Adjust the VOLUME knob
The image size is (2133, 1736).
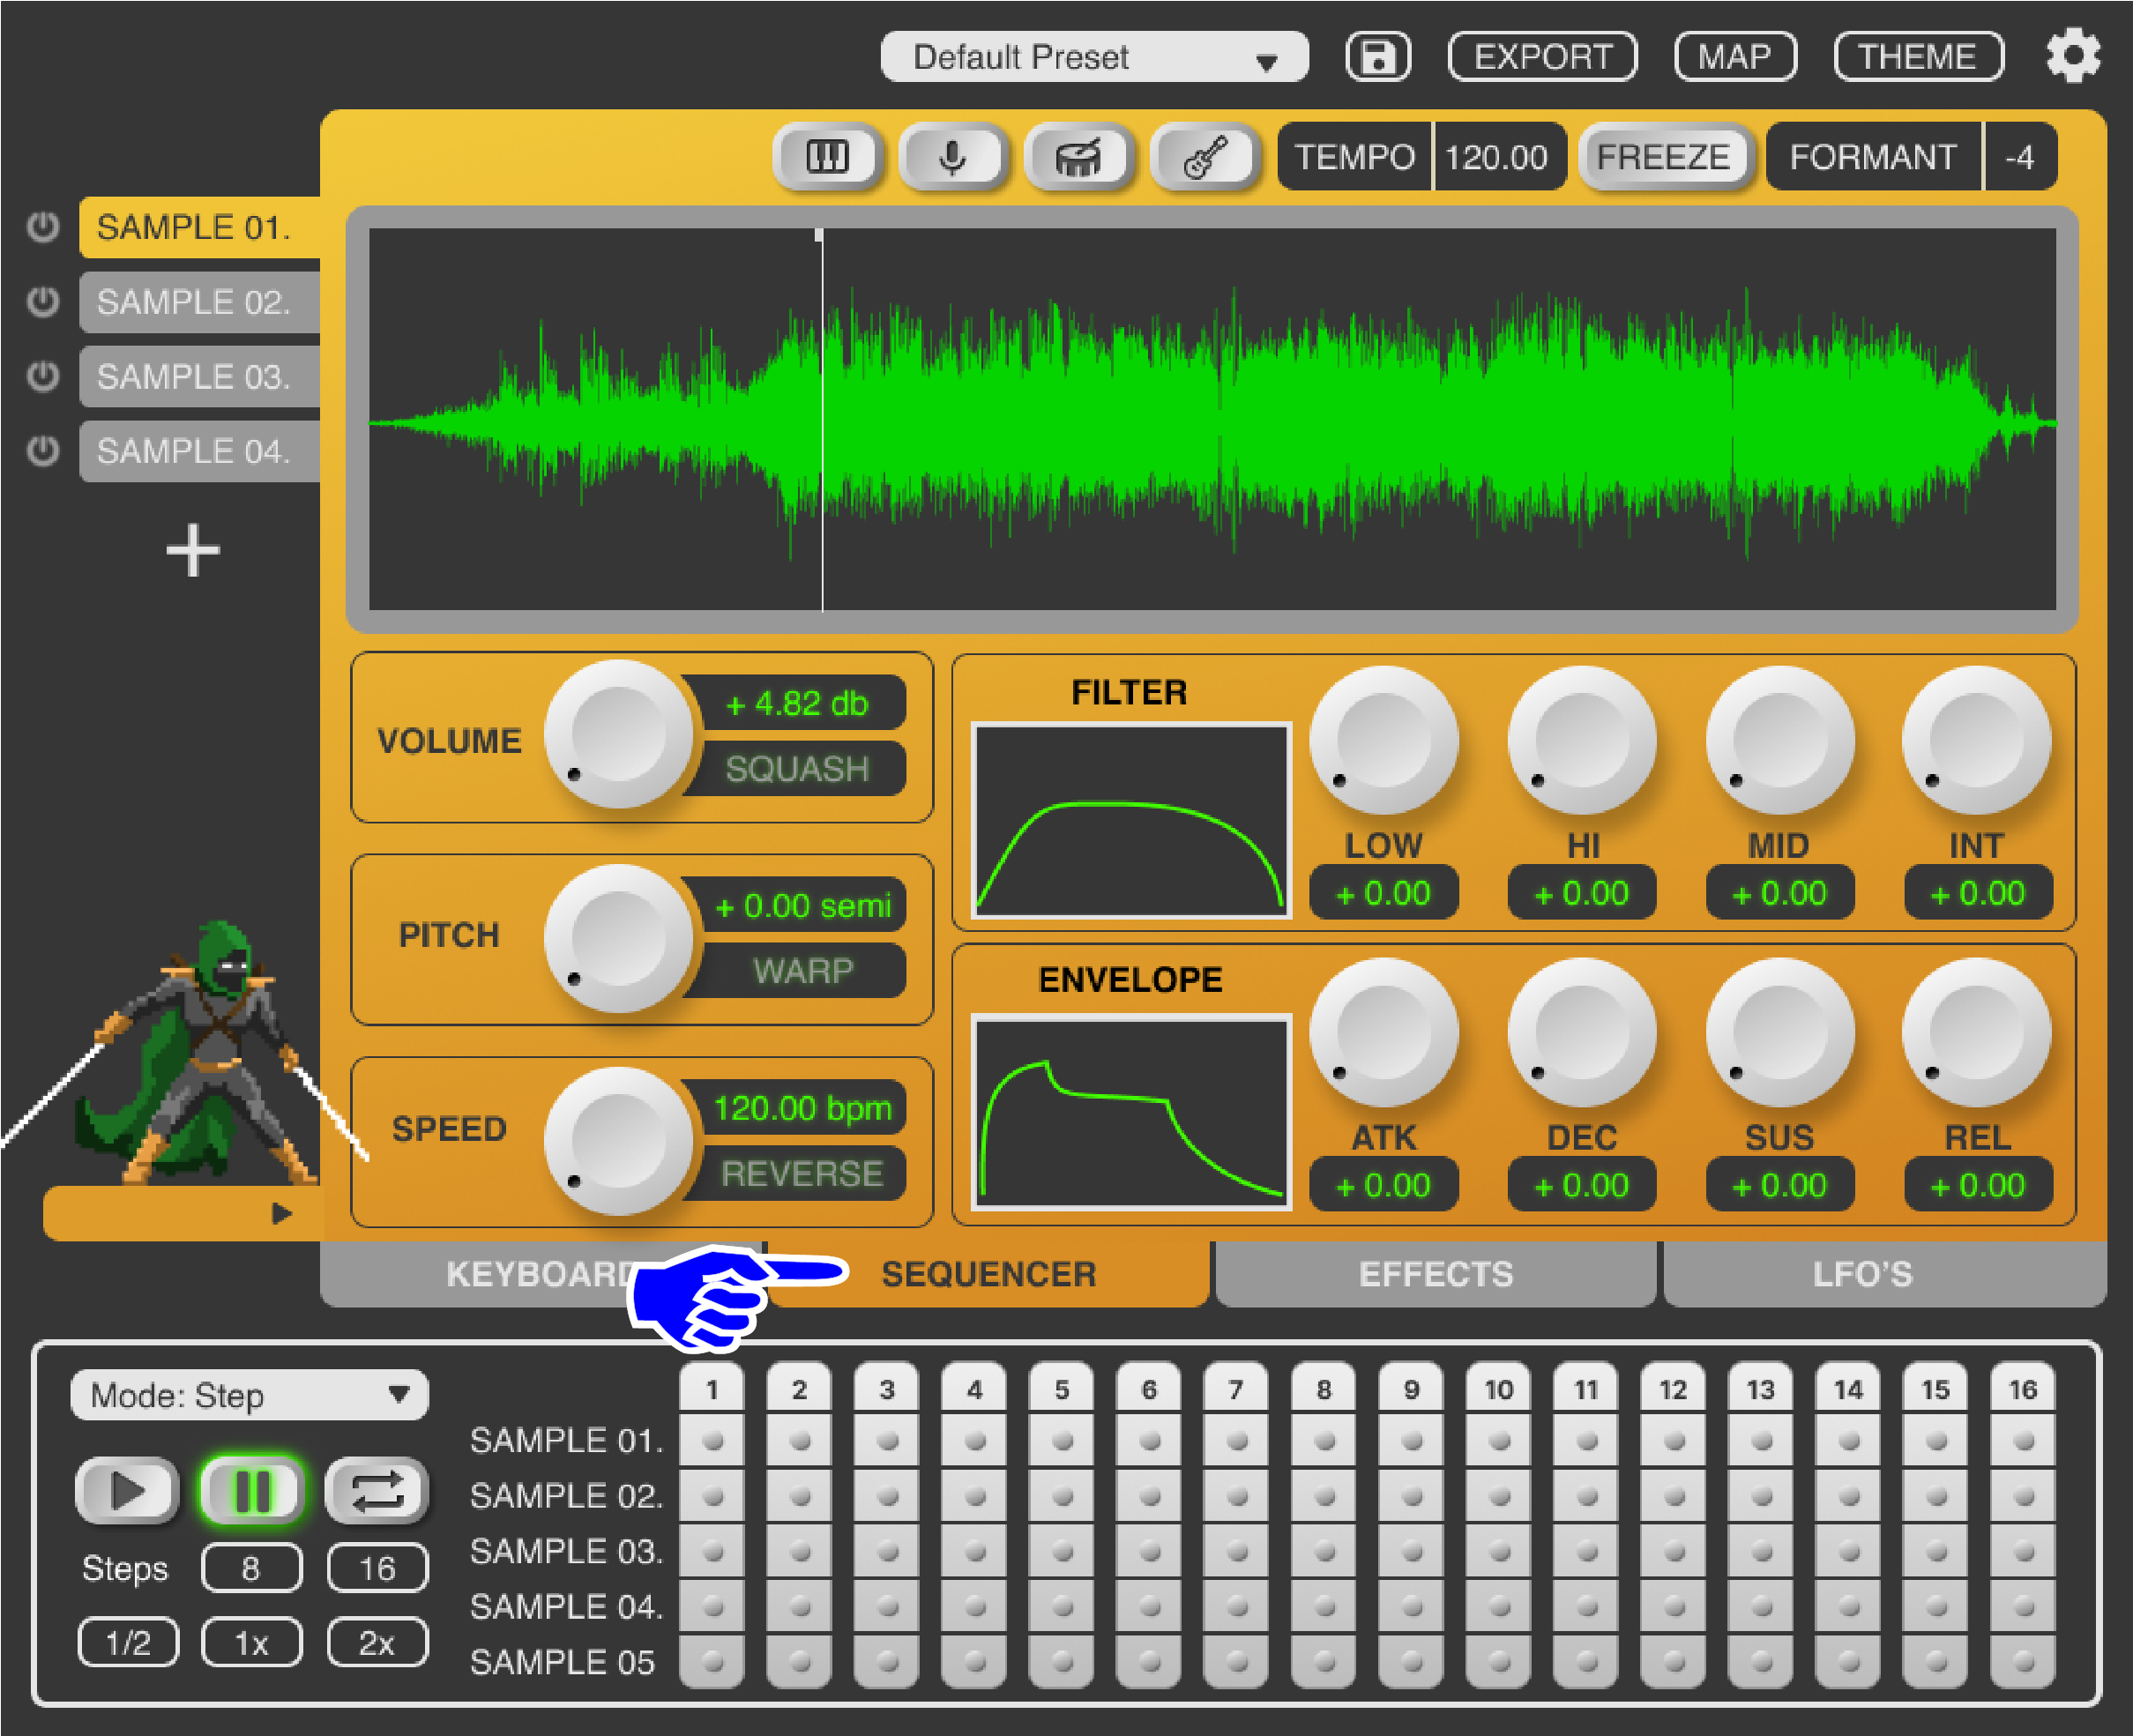(620, 738)
